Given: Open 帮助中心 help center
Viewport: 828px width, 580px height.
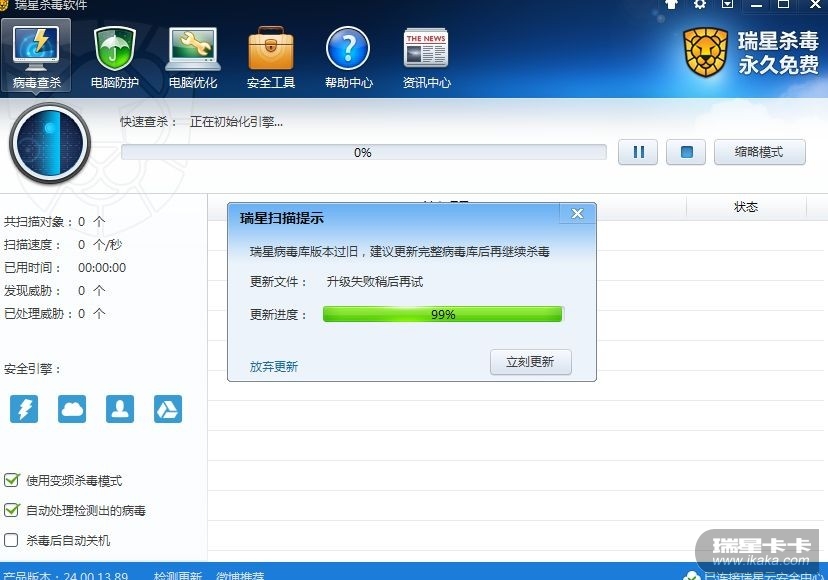Looking at the screenshot, I should 349,57.
